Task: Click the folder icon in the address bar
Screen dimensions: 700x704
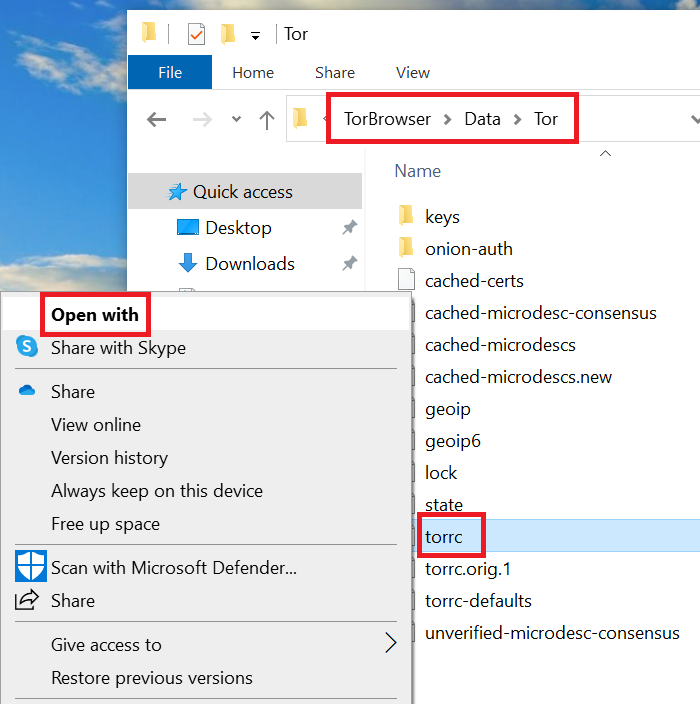Action: point(300,119)
